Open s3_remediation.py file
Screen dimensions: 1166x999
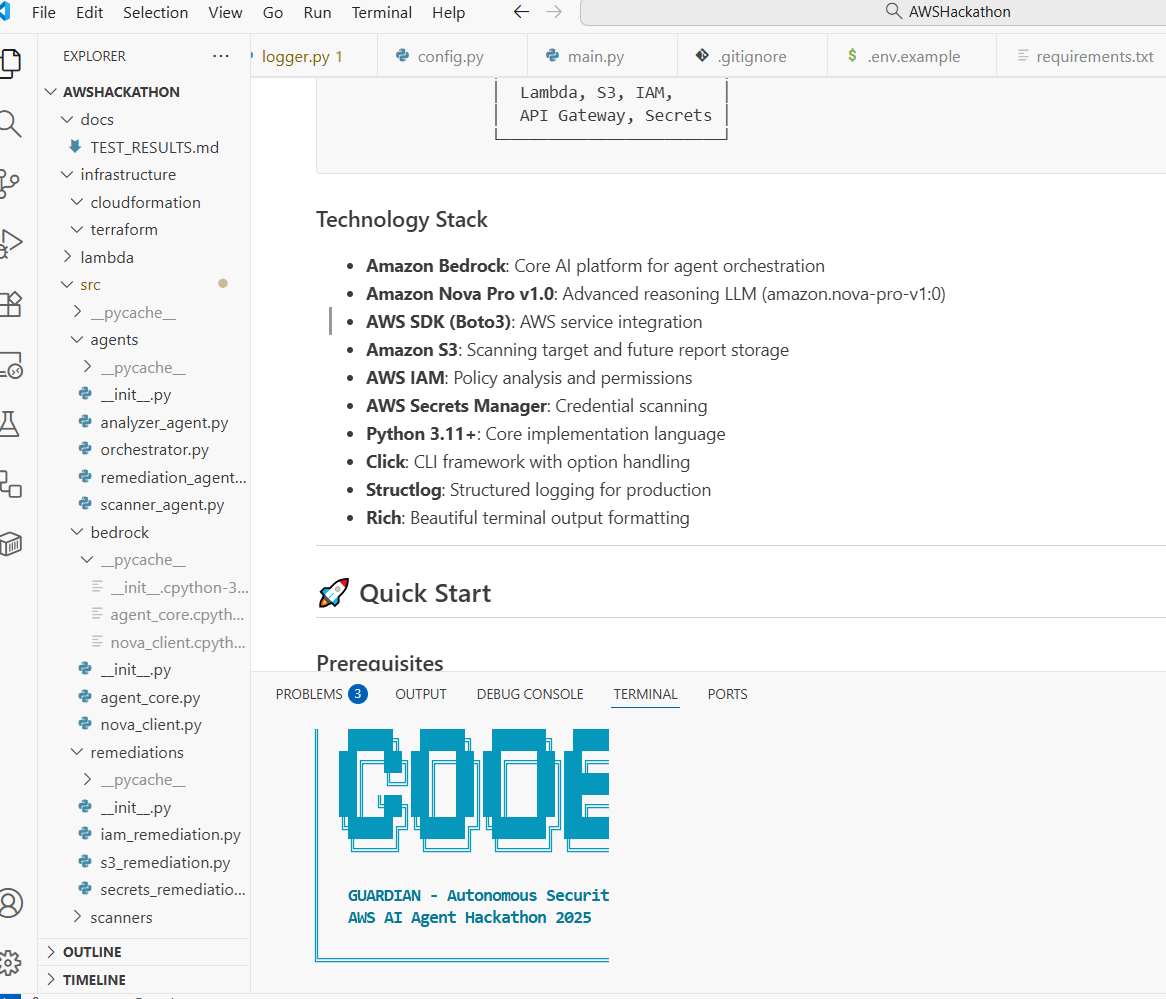point(144,863)
